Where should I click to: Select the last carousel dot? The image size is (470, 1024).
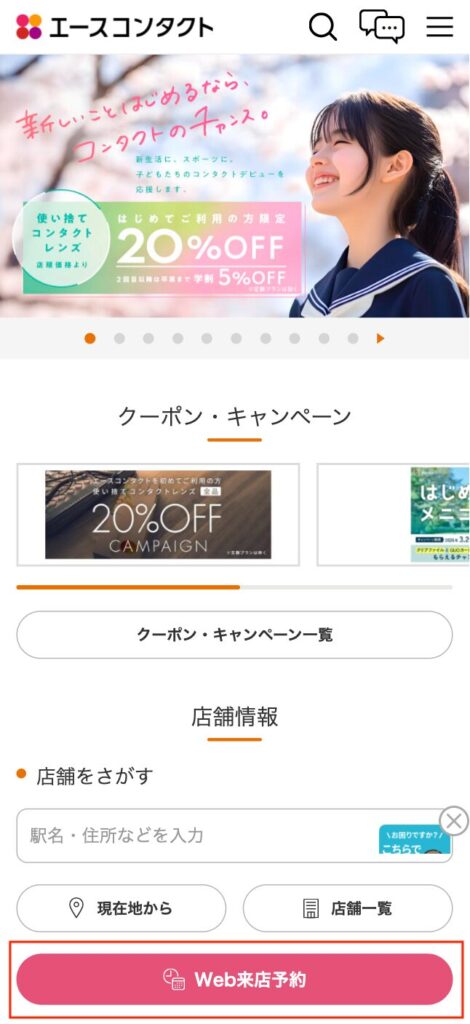352,338
